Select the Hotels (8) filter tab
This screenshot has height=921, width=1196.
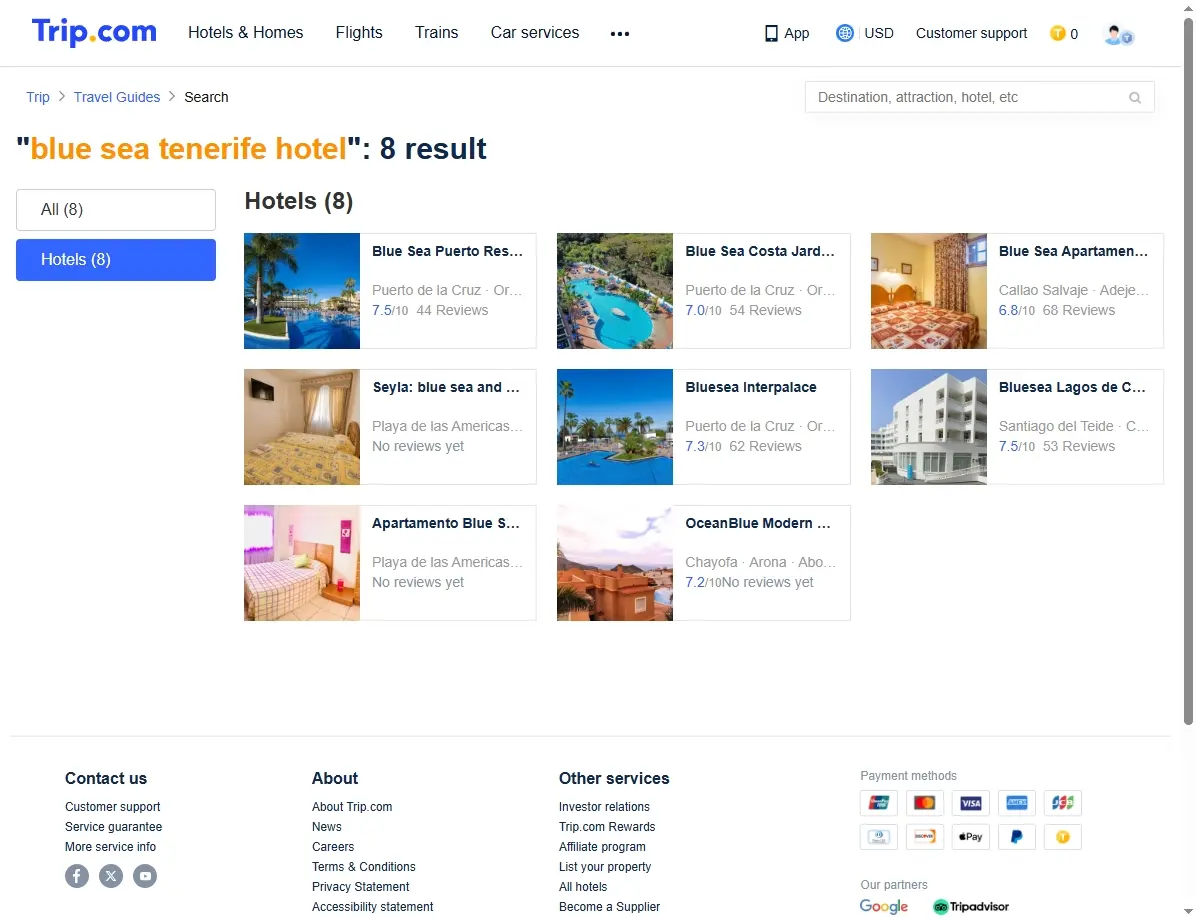[116, 260]
